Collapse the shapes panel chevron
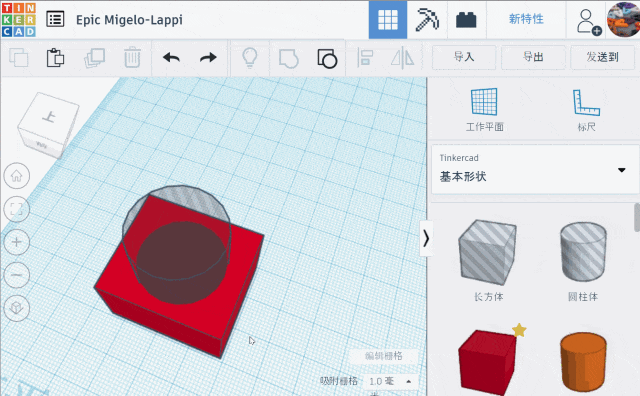Image resolution: width=640 pixels, height=396 pixels. tap(426, 238)
